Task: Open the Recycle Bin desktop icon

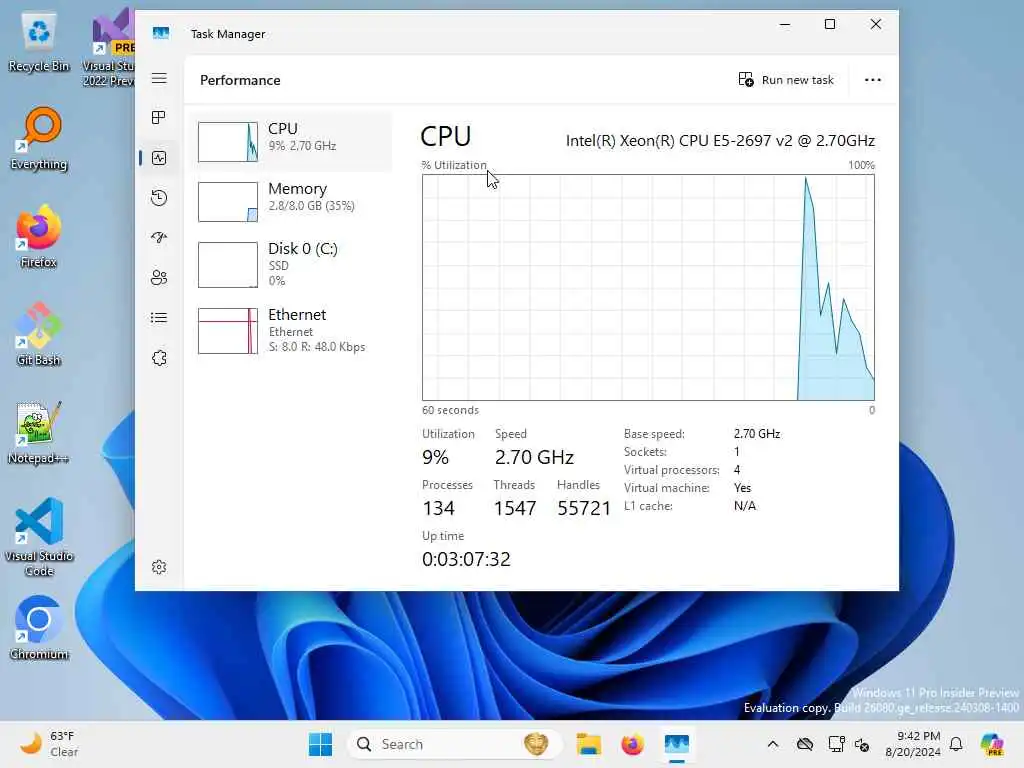Action: (x=39, y=43)
